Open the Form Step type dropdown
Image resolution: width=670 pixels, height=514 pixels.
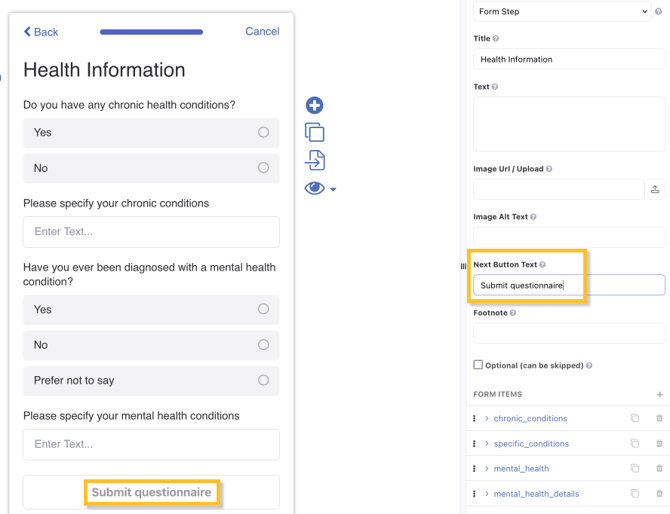point(562,12)
